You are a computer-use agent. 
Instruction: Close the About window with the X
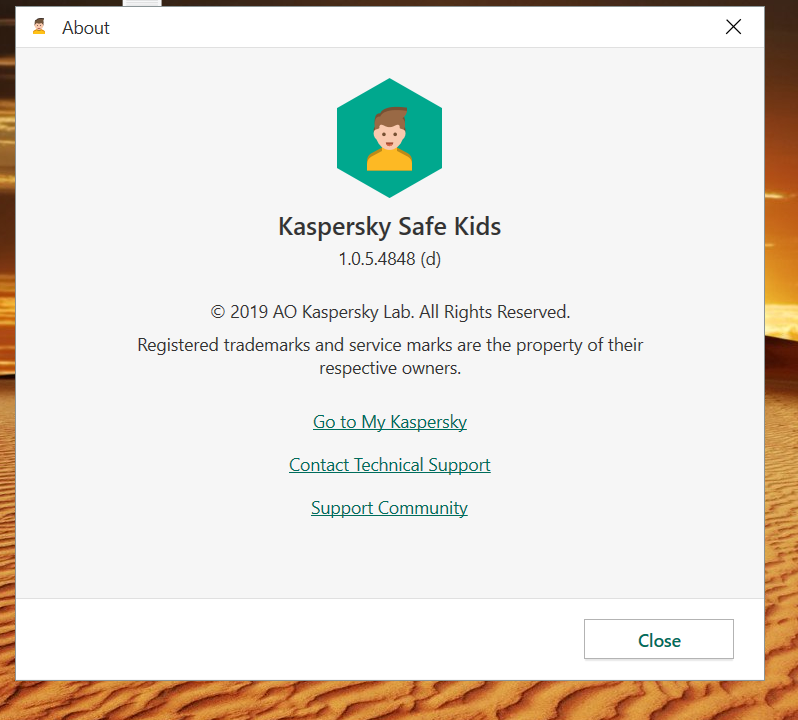pyautogui.click(x=733, y=27)
